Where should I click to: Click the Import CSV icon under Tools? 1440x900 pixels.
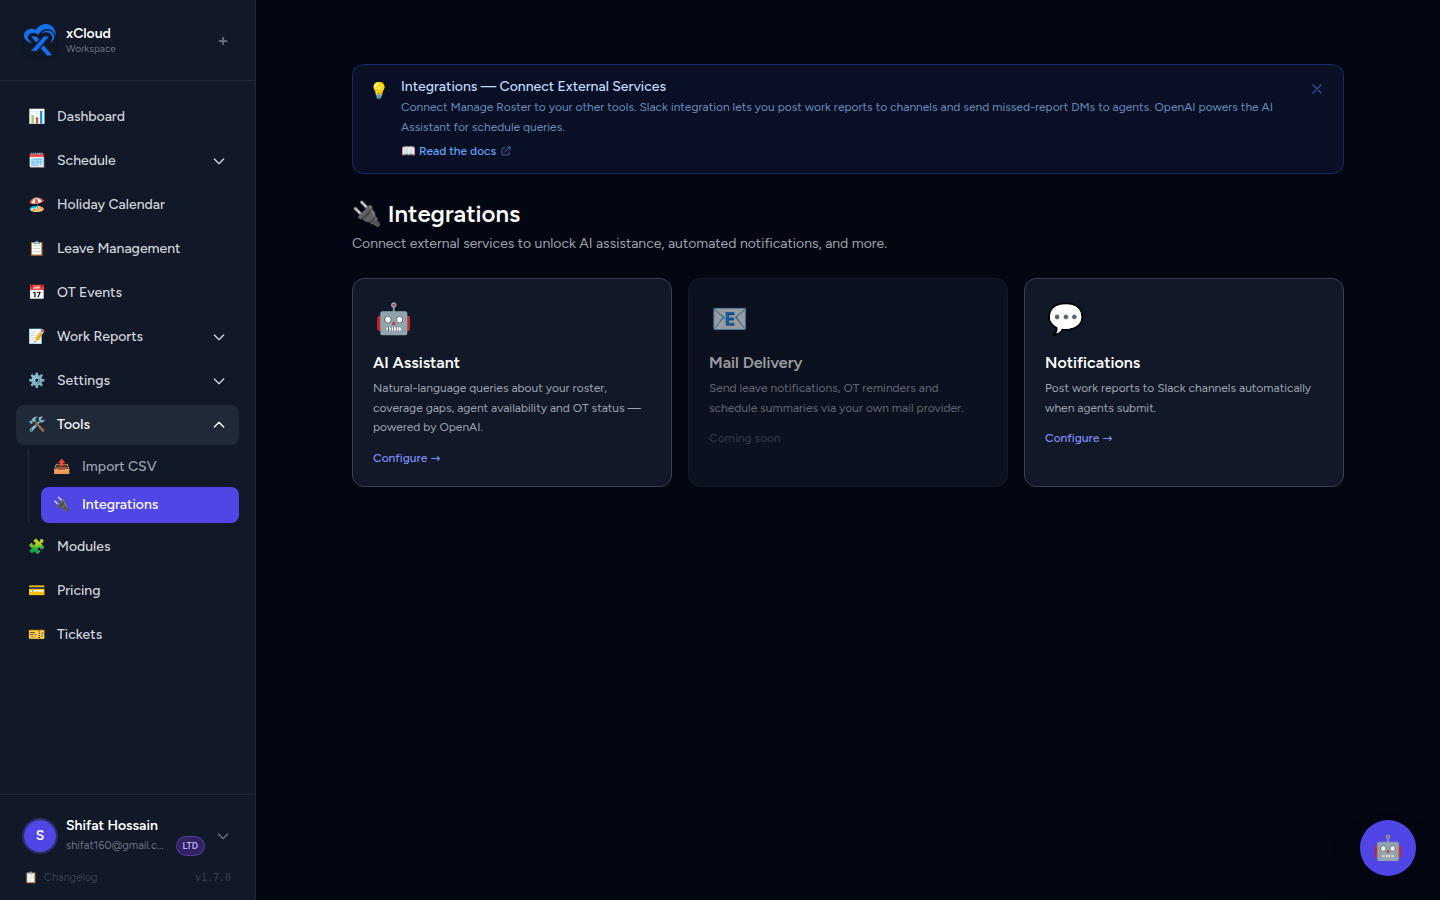pyautogui.click(x=61, y=466)
